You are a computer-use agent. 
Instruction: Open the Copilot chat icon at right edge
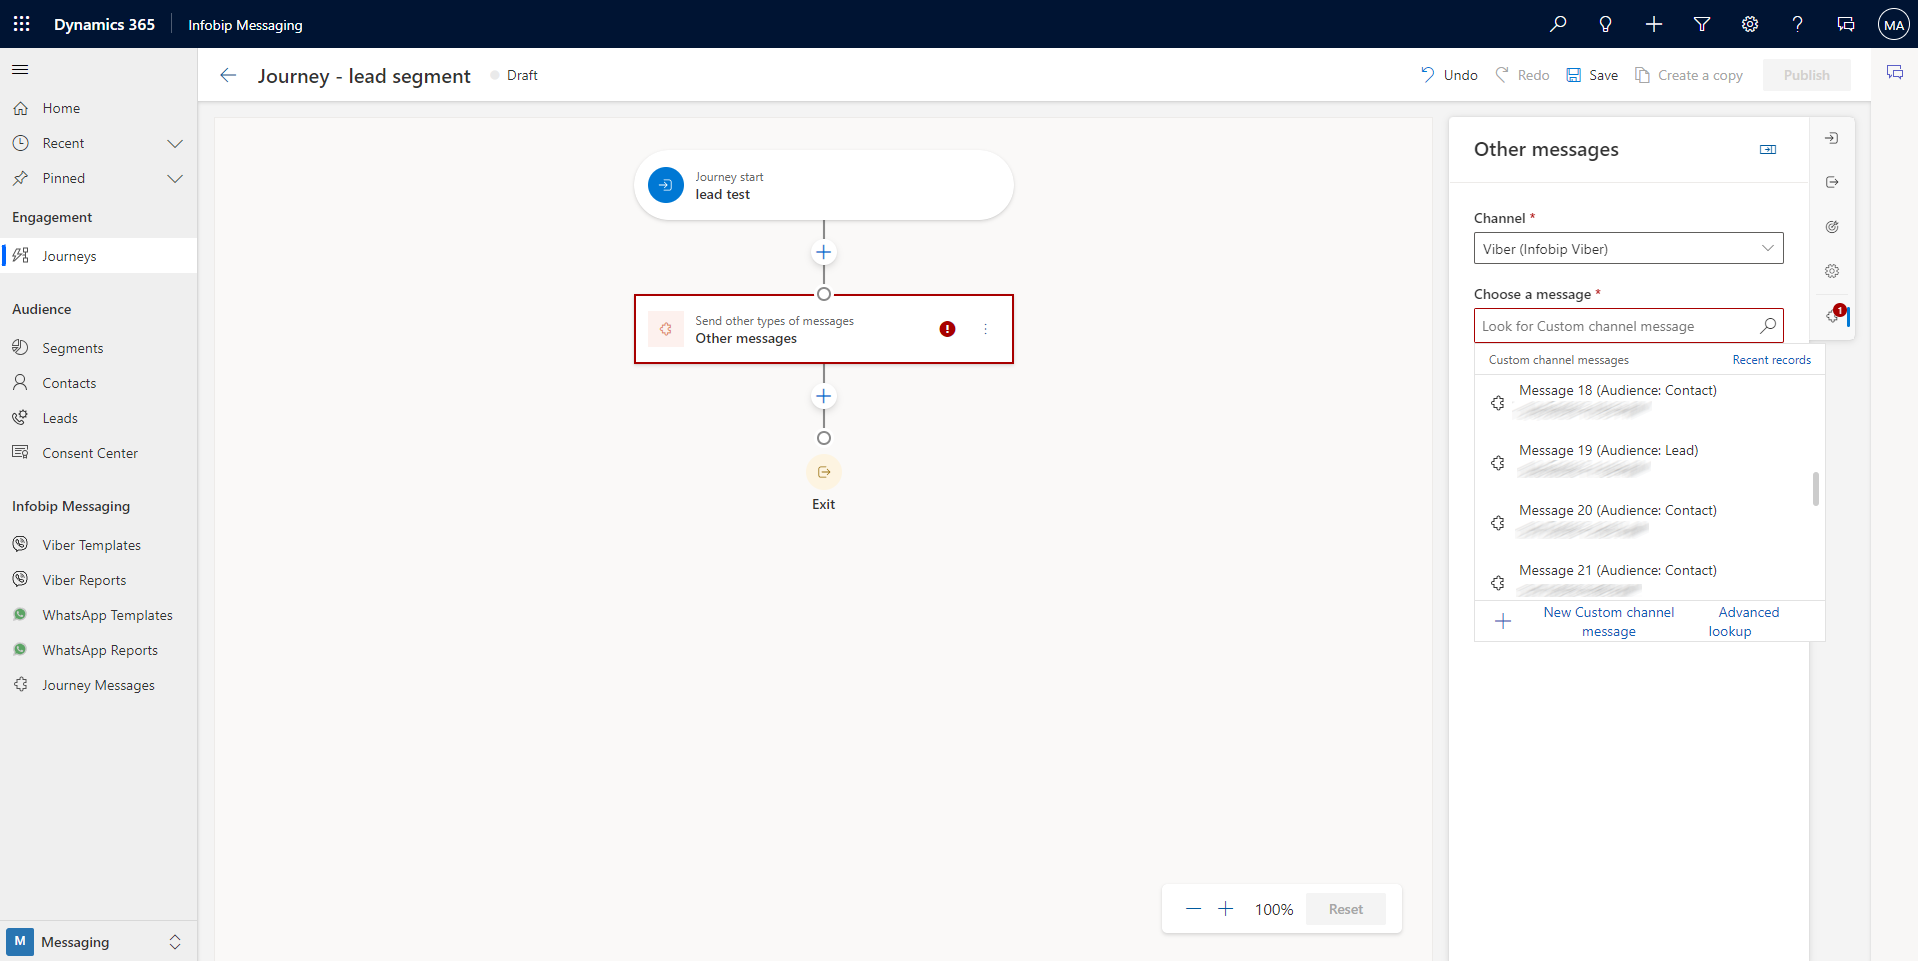click(1895, 72)
